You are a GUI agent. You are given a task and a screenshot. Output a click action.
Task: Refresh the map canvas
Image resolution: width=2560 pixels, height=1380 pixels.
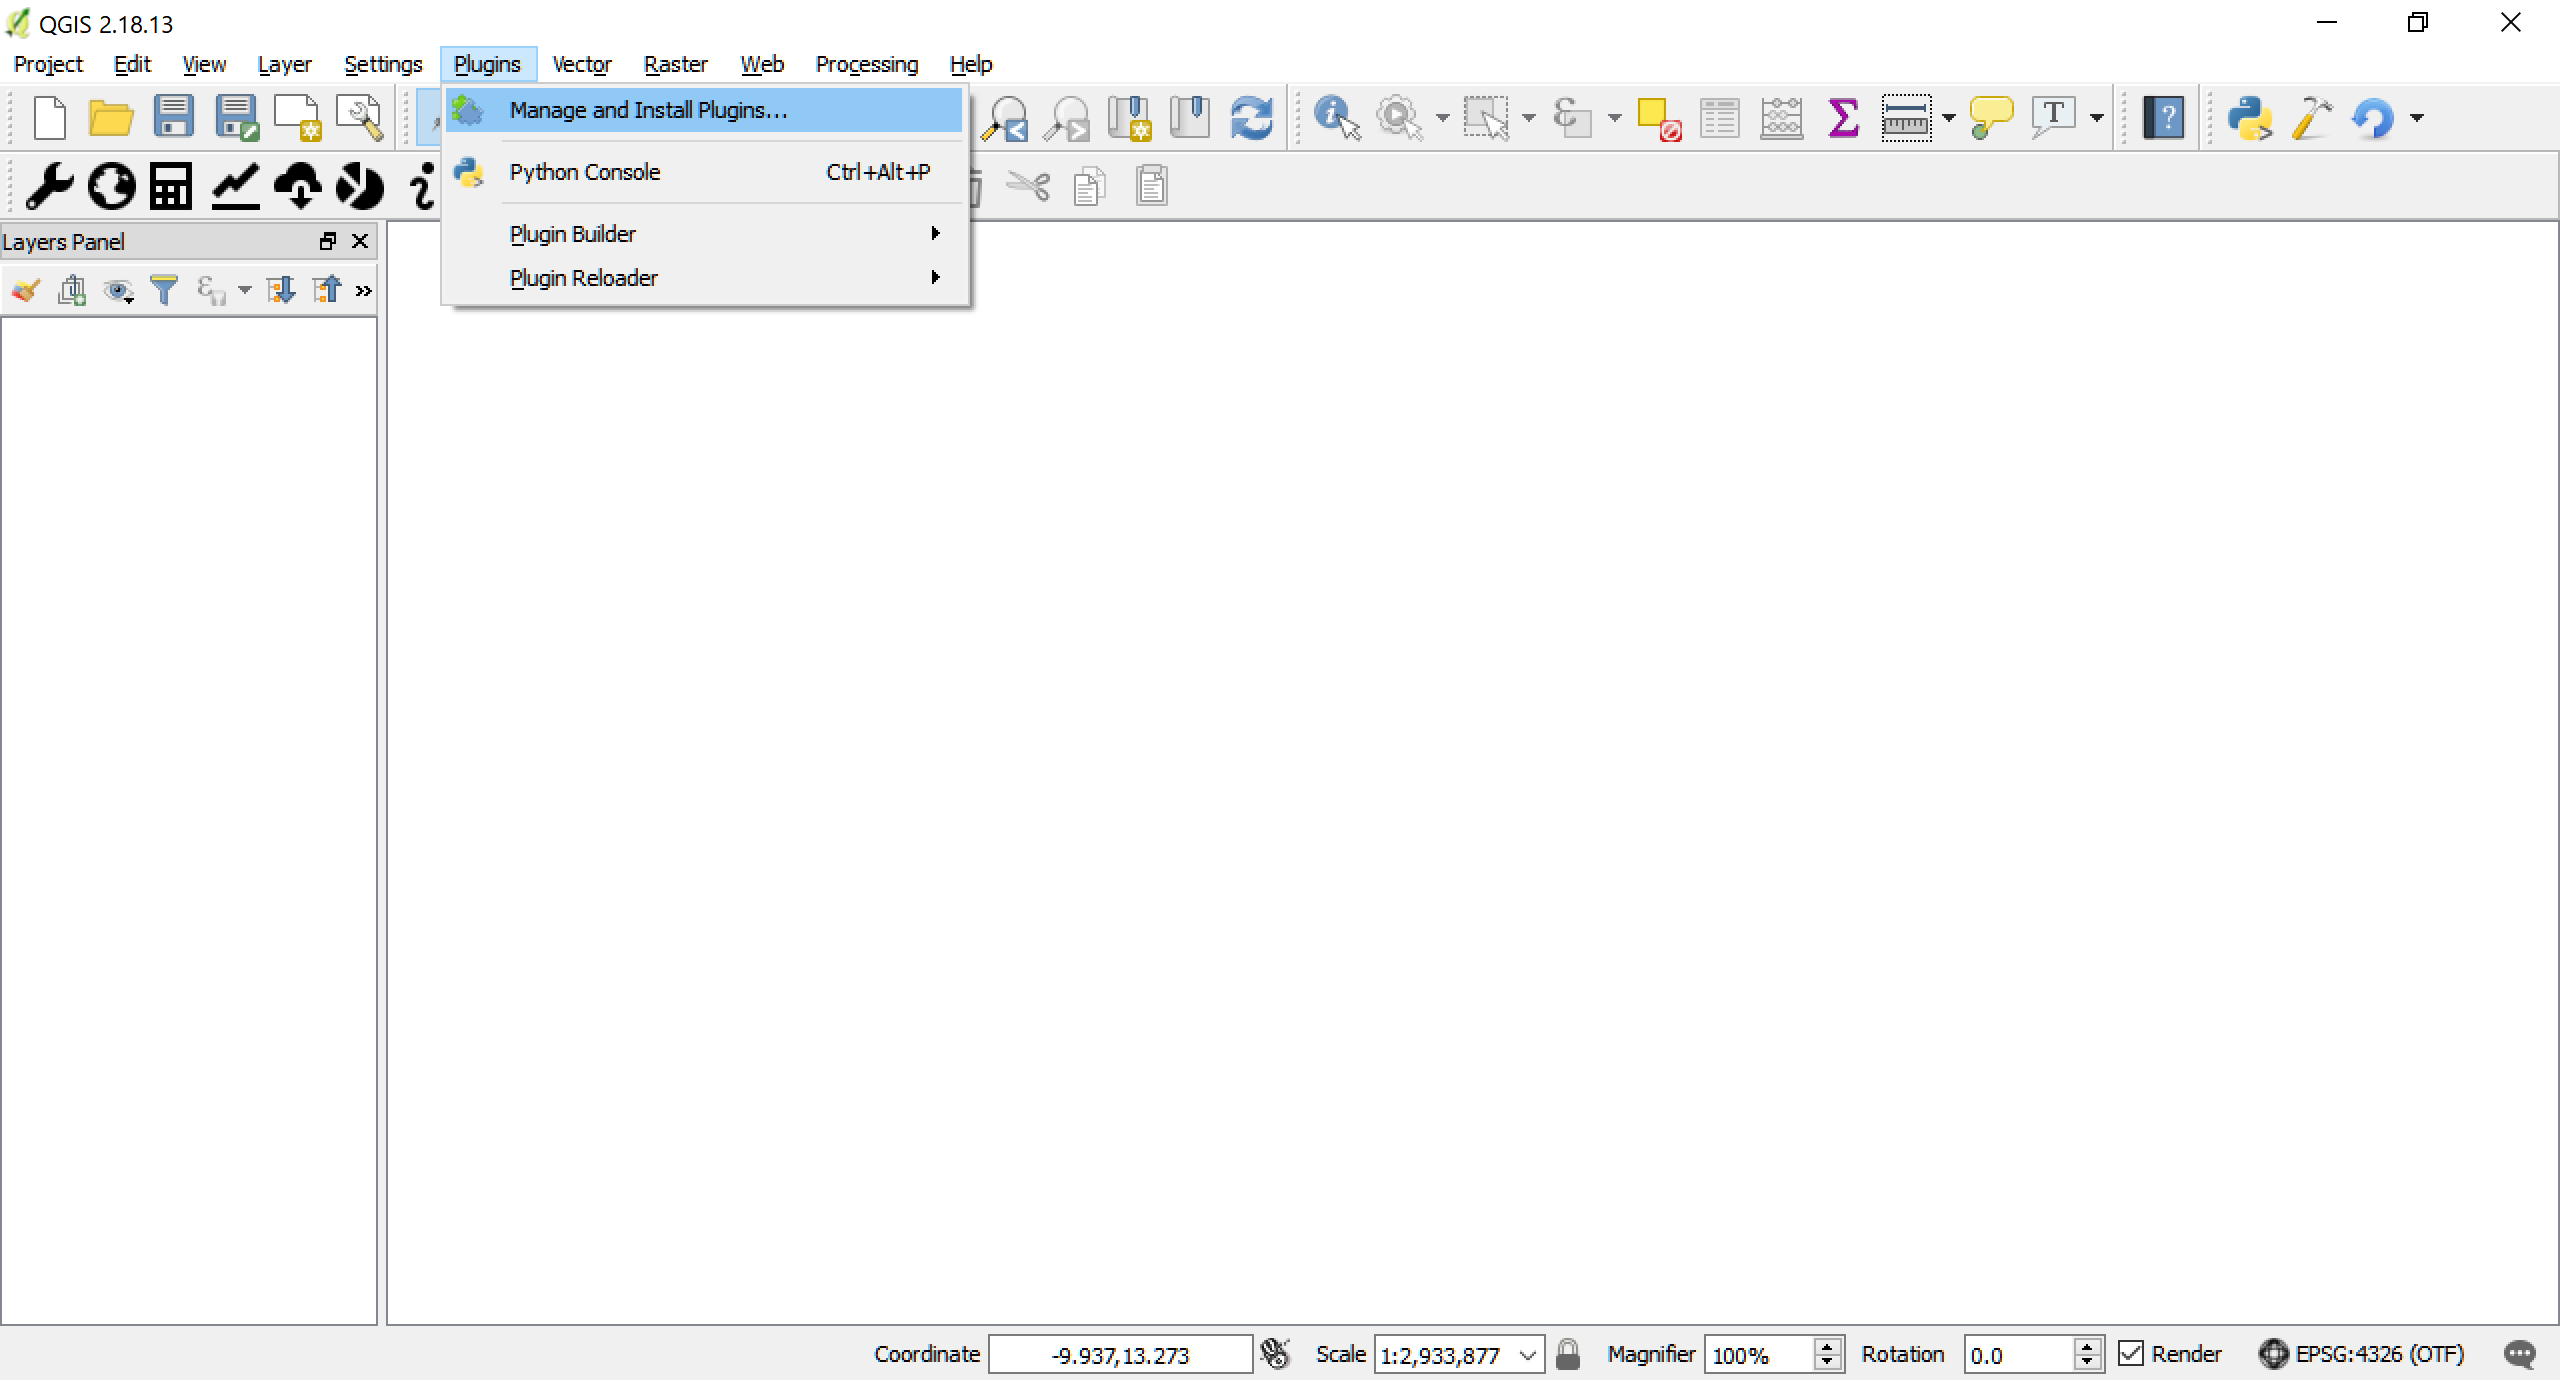(x=1251, y=117)
